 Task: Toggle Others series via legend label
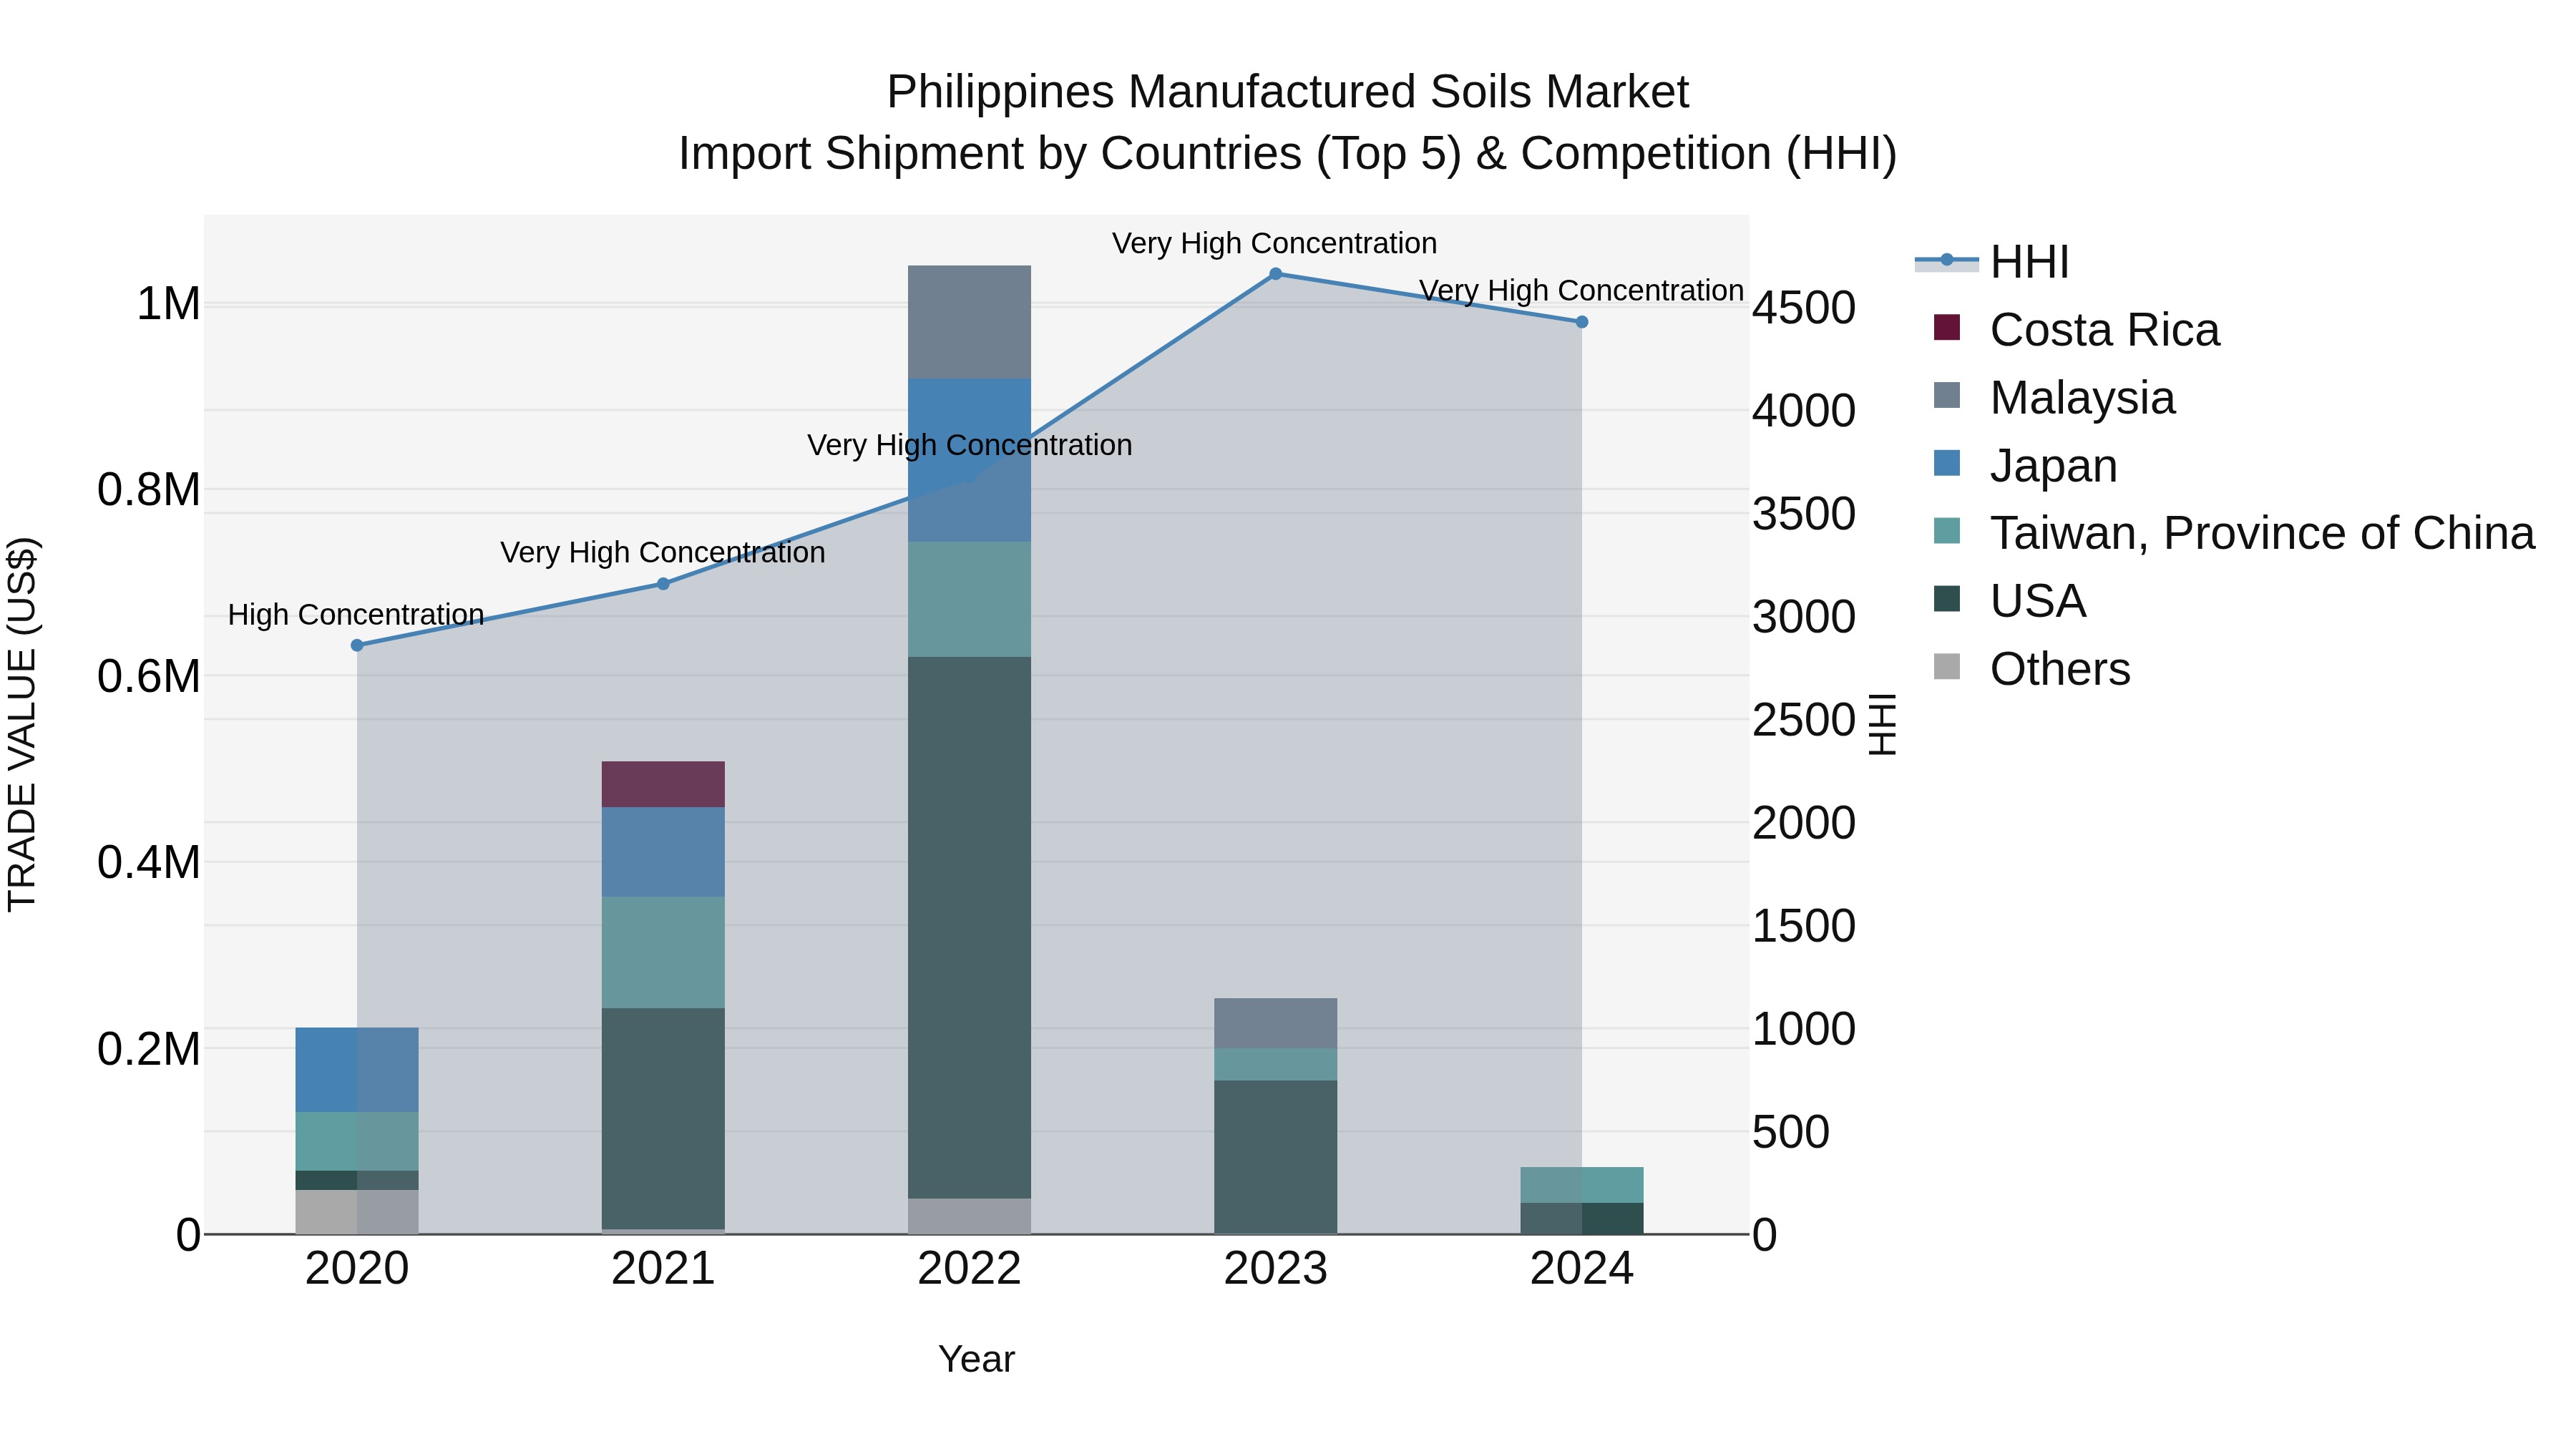[2060, 669]
